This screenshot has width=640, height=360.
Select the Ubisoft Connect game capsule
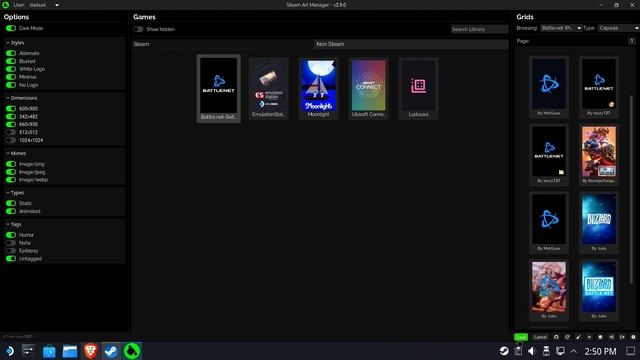tap(369, 89)
